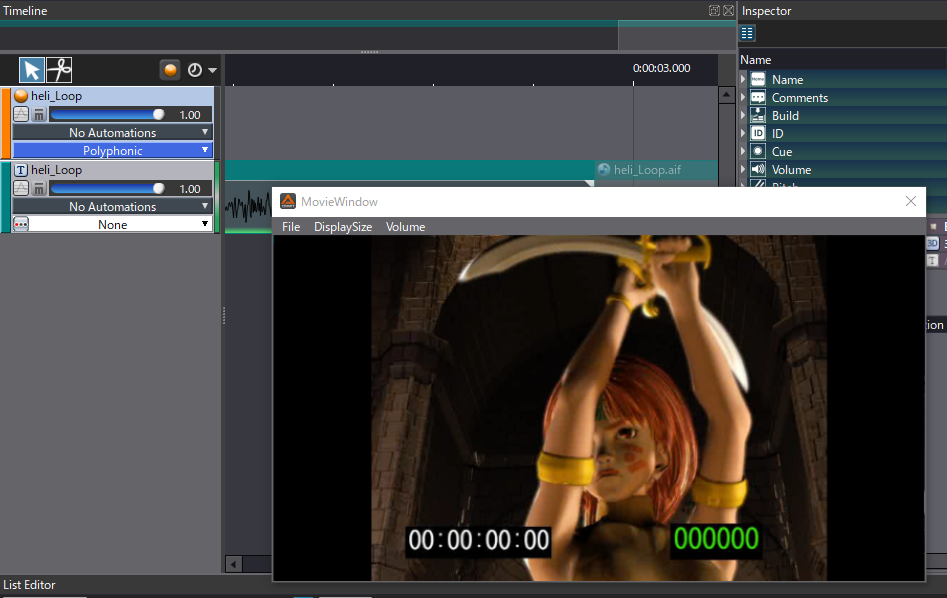
Task: Select the Build label in Inspector
Action: tap(785, 115)
